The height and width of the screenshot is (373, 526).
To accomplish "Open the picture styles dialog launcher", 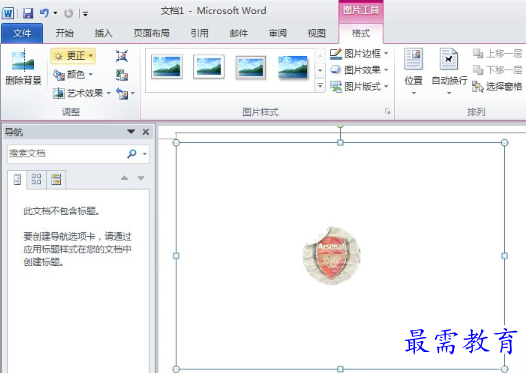I will (387, 111).
